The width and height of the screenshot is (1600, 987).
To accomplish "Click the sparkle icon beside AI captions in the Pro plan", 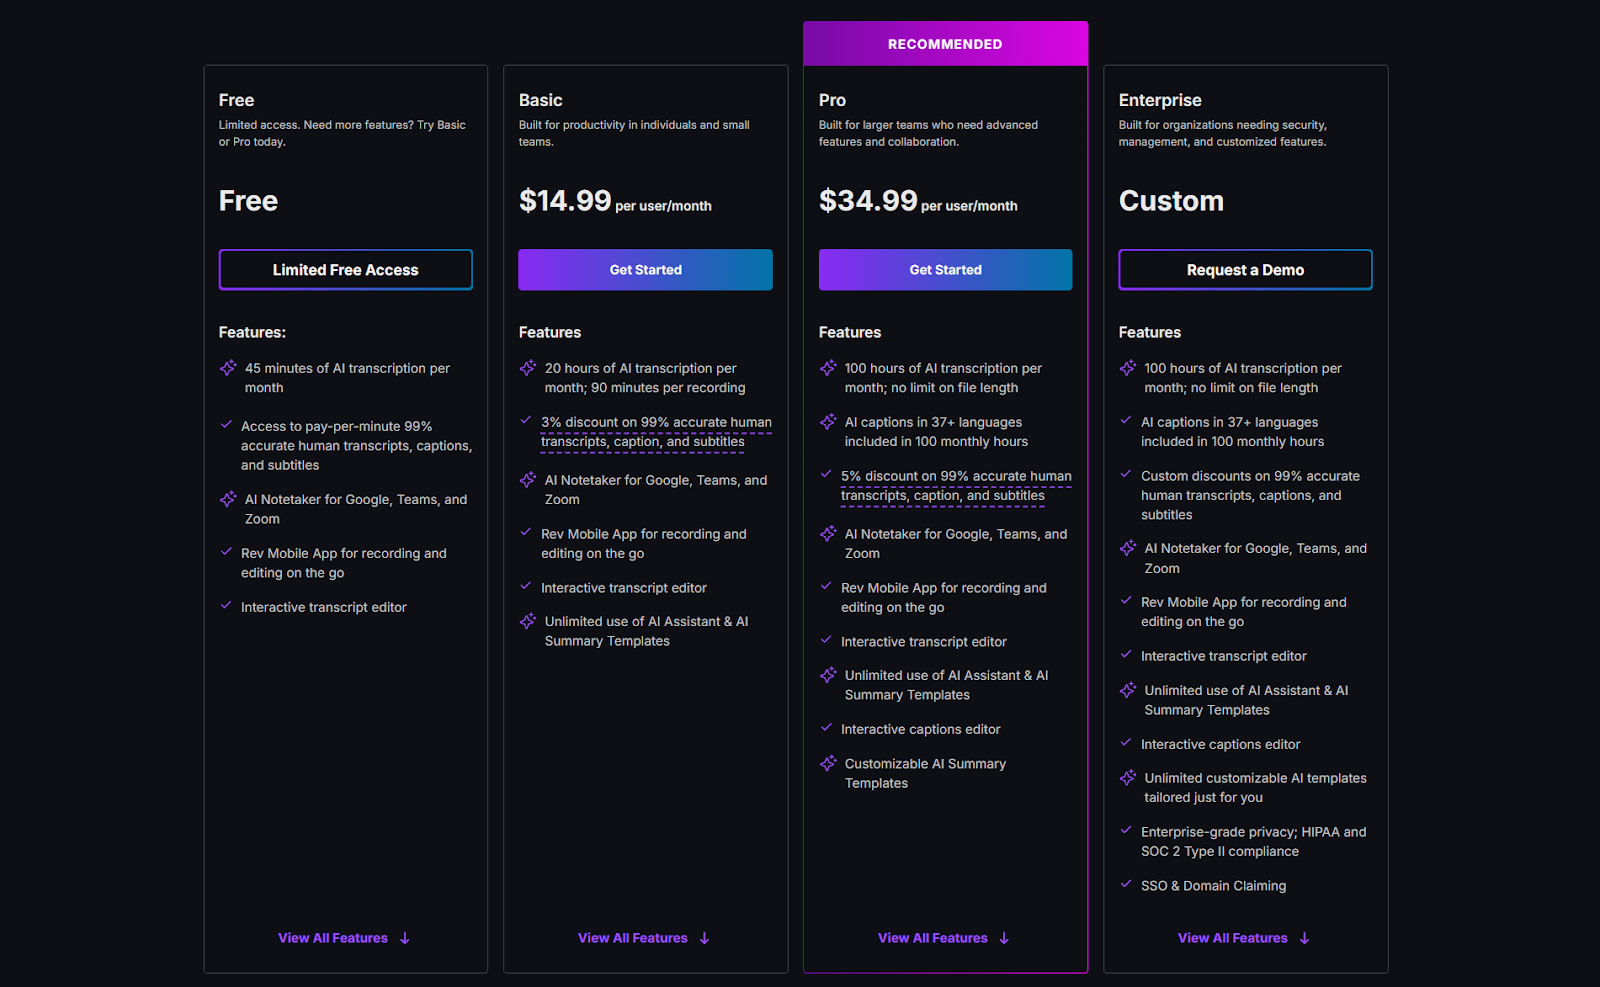I will pyautogui.click(x=828, y=422).
